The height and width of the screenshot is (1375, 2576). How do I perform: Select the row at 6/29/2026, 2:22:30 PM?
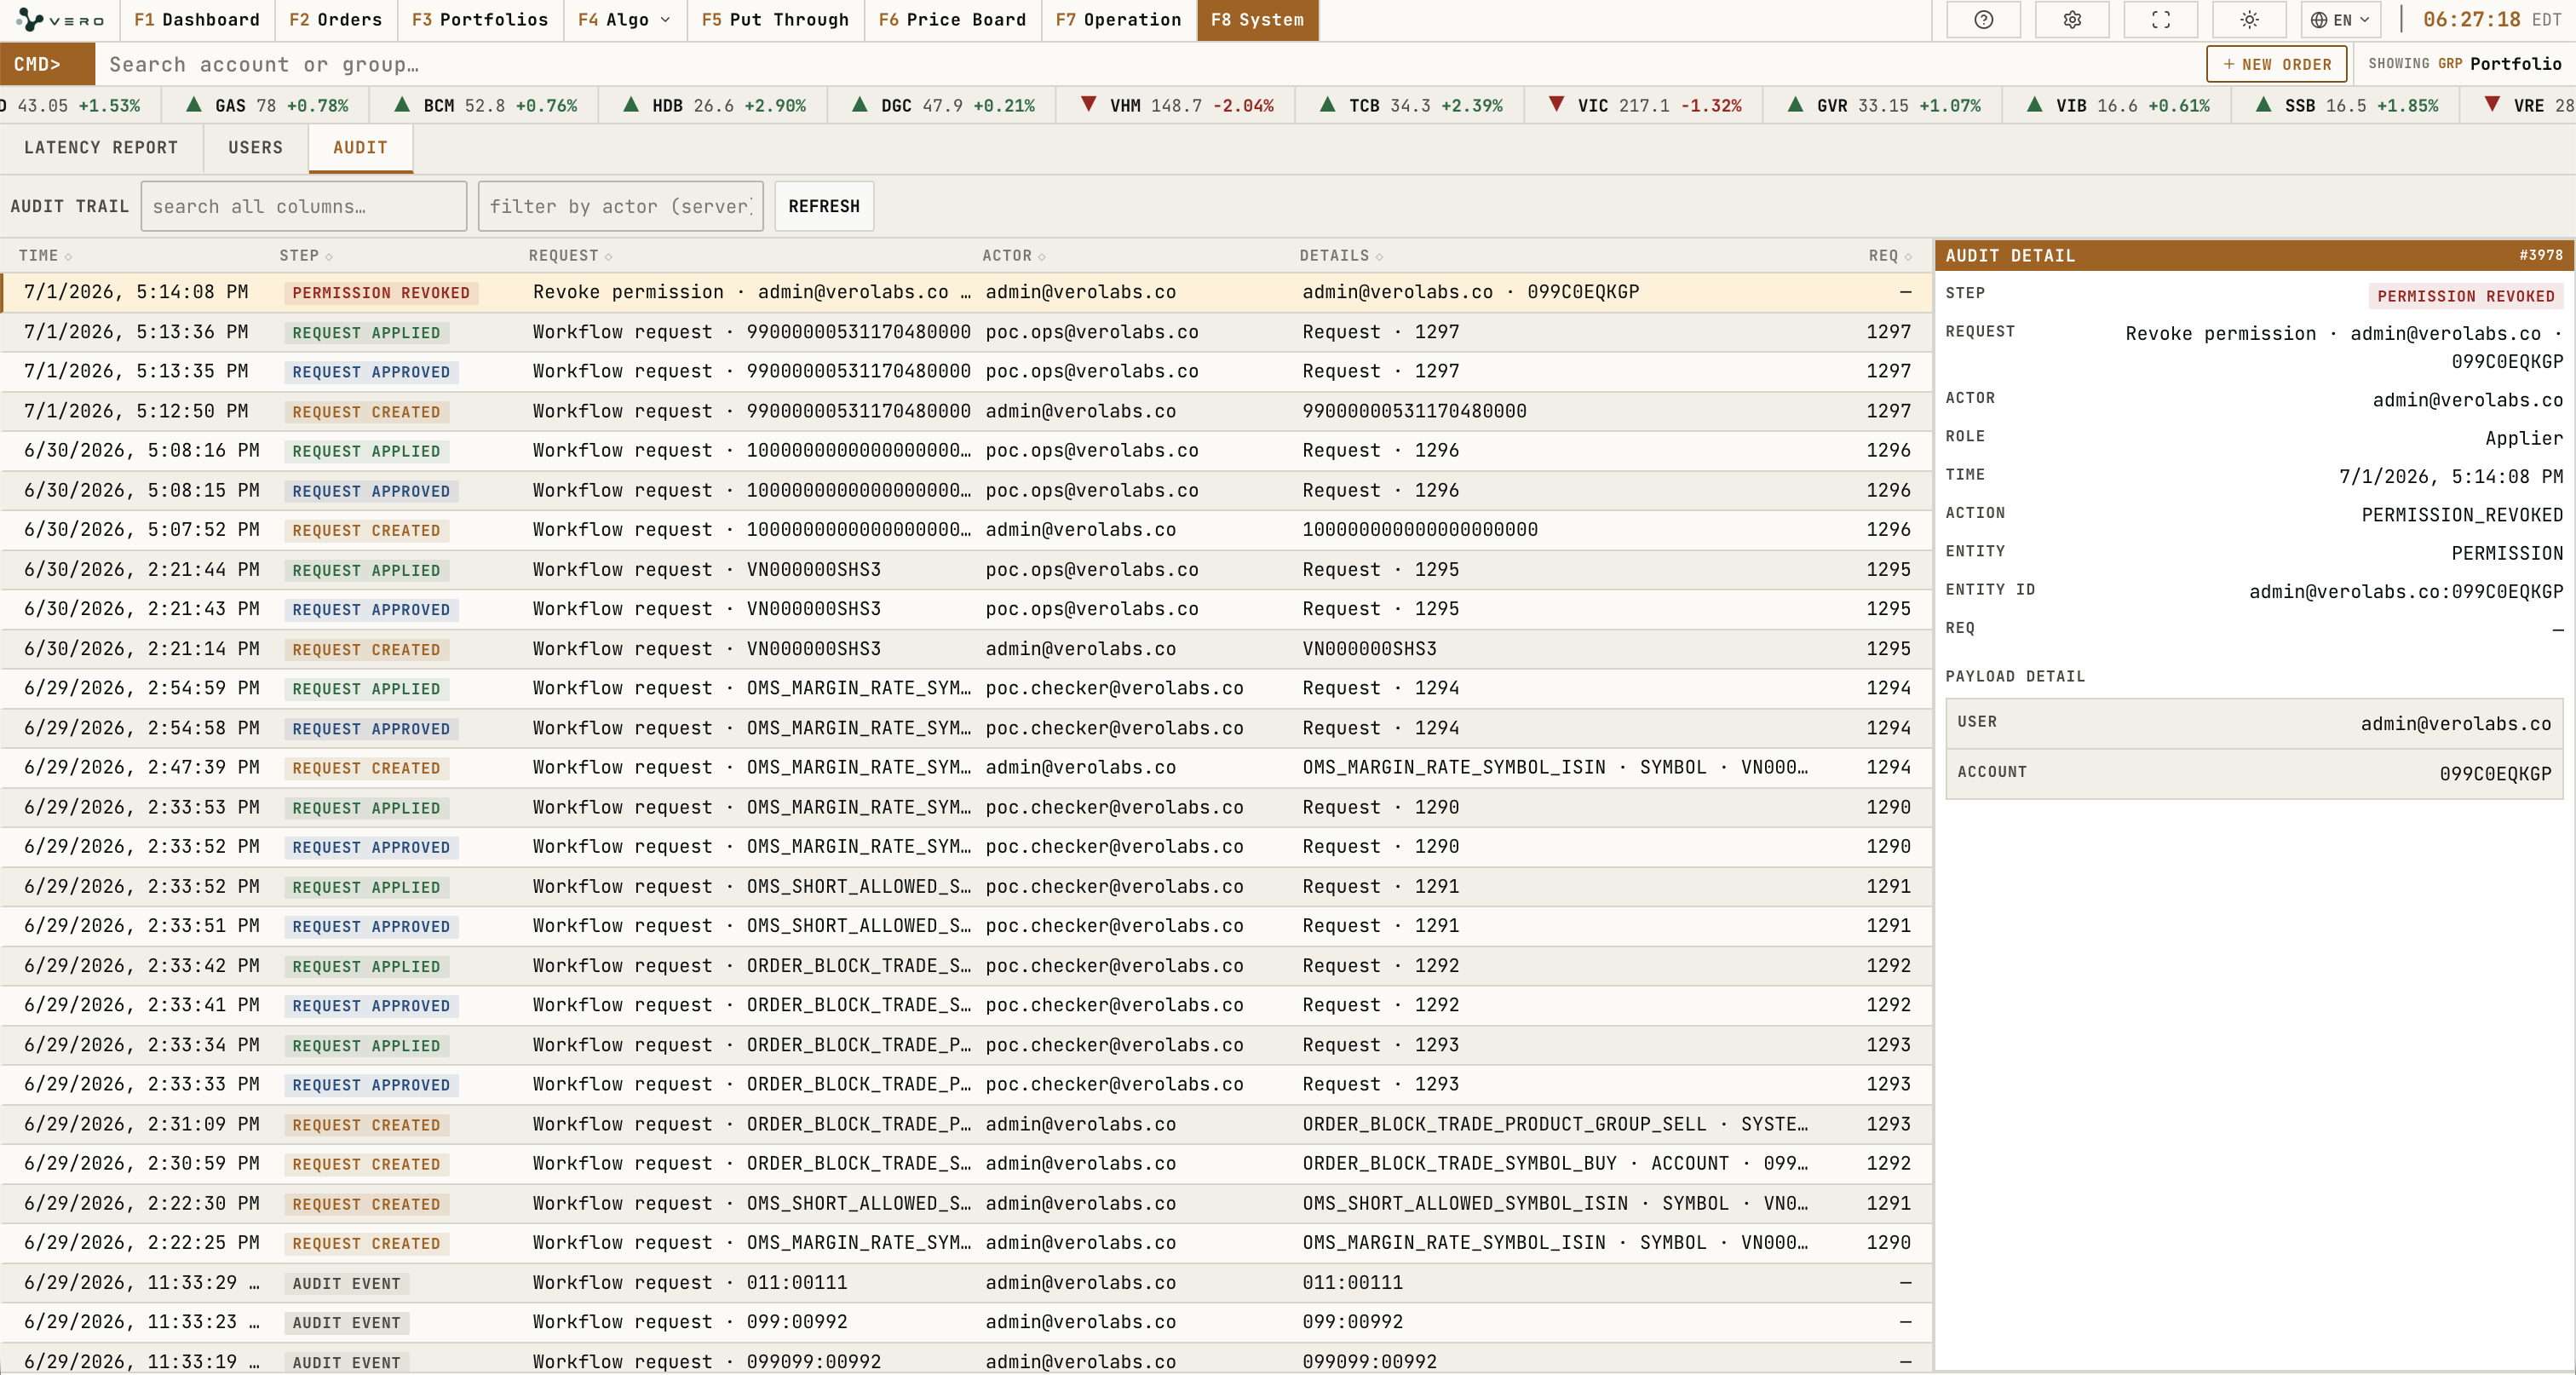[967, 1204]
